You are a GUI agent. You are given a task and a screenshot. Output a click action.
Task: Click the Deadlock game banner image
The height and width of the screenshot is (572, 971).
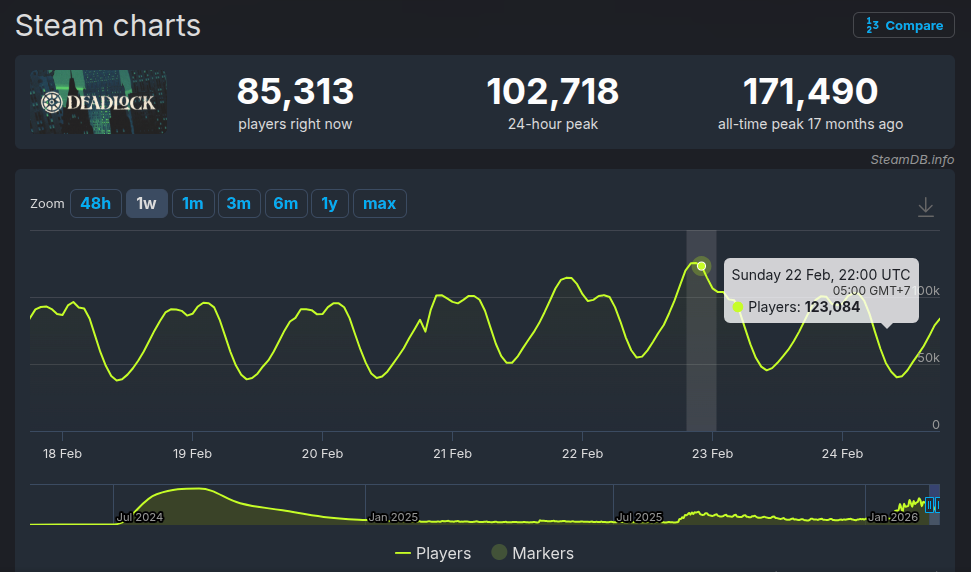pos(98,102)
